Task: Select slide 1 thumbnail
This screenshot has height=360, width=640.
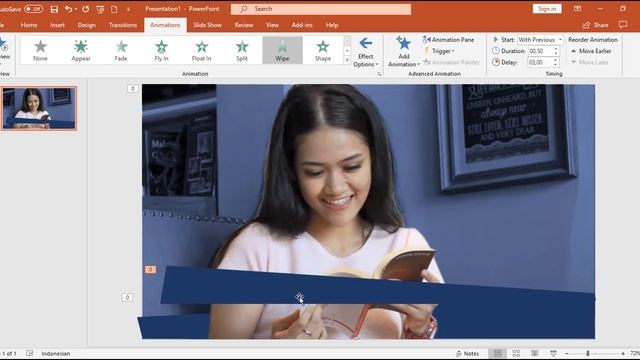Action: coord(39,109)
